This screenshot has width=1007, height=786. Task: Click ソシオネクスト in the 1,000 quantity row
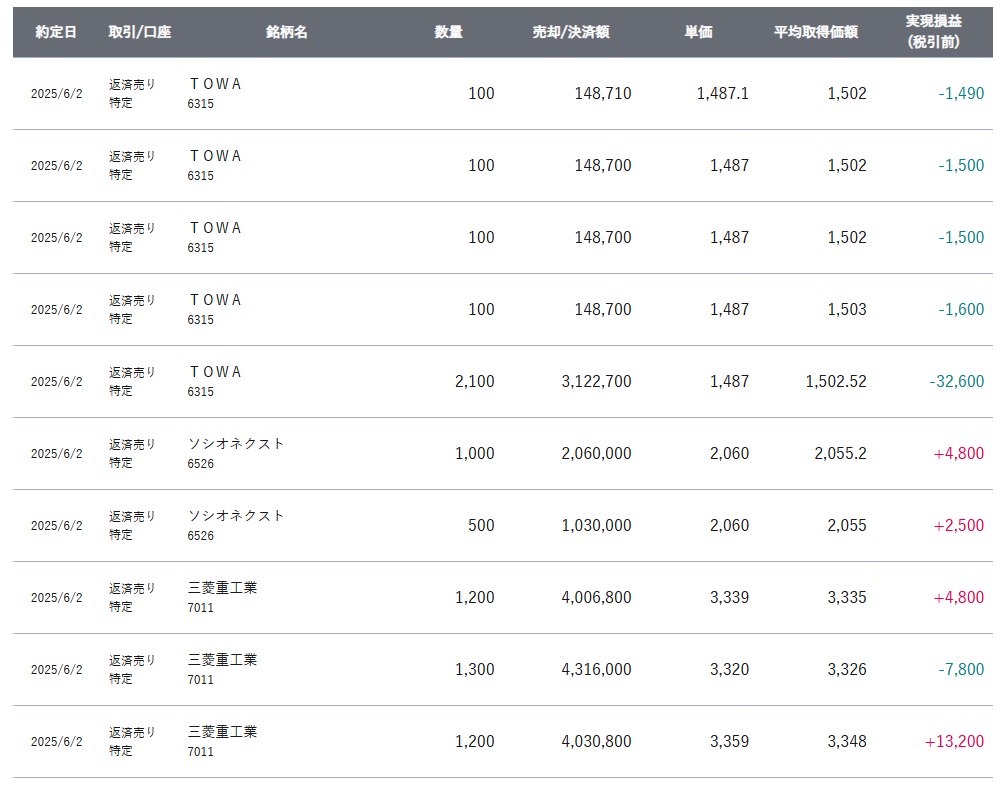tap(236, 443)
